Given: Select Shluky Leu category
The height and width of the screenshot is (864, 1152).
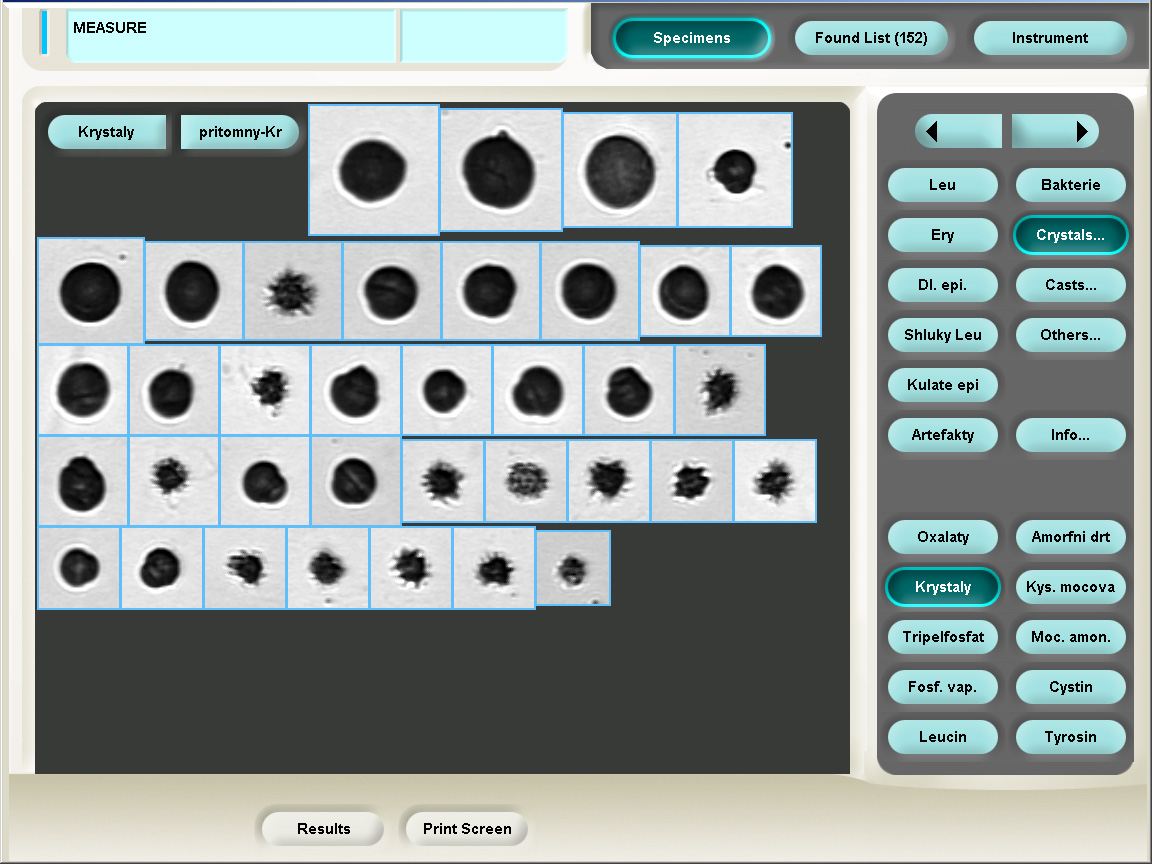Looking at the screenshot, I should (943, 335).
